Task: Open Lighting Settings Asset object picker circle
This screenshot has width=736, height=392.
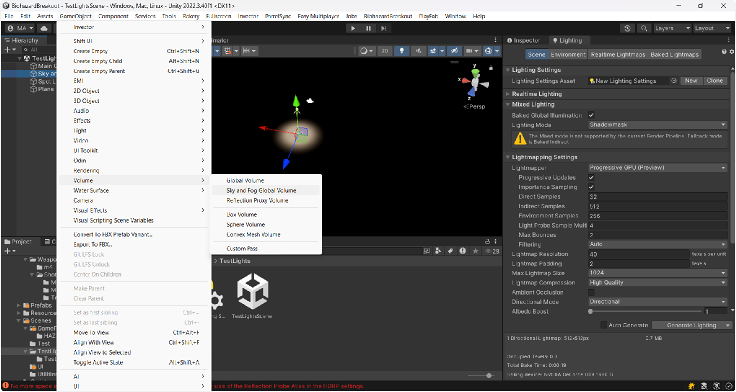Action: (674, 81)
